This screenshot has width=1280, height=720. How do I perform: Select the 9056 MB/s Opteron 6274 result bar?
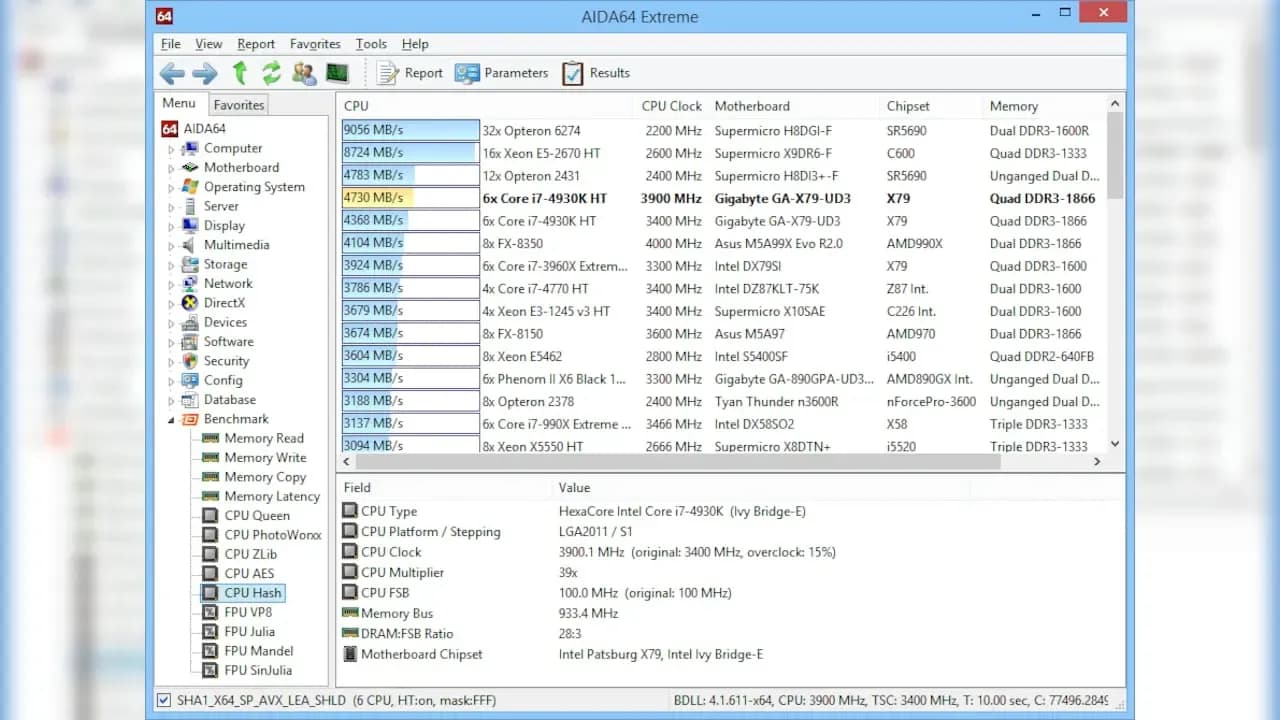pos(411,131)
